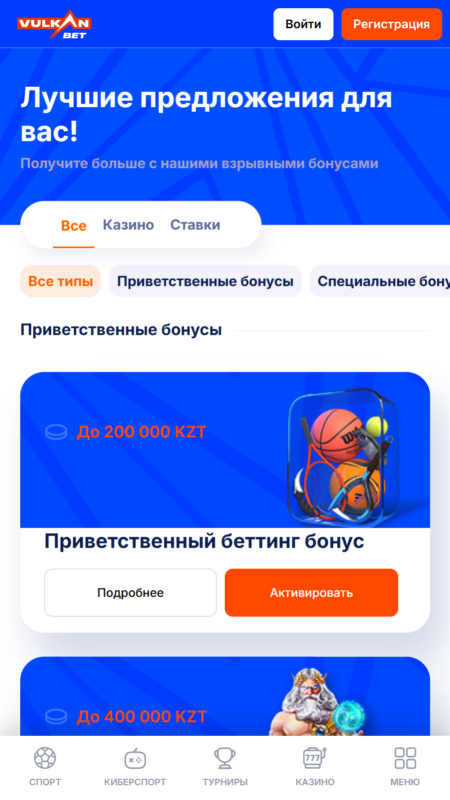Click coin icon next to До 200 000 KZT
Viewport: 450px width, 800px height.
coord(56,433)
